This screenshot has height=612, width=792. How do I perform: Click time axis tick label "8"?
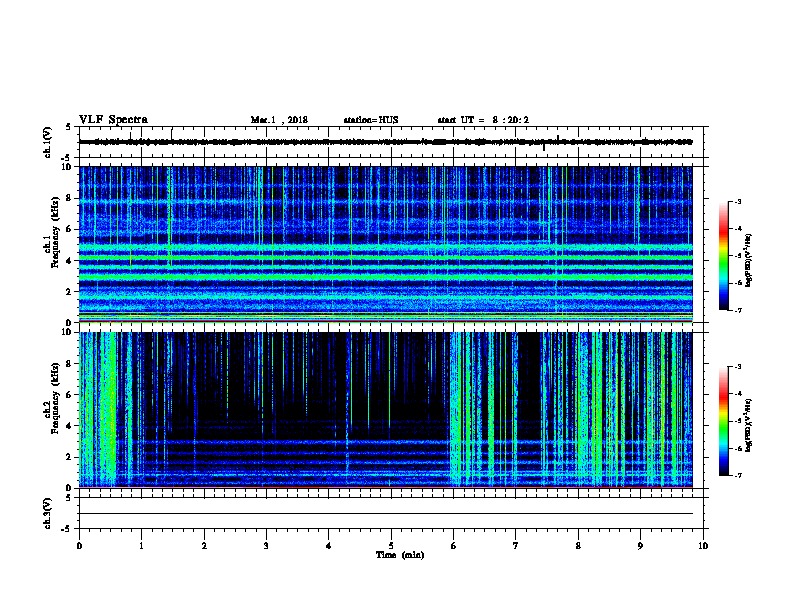click(578, 545)
